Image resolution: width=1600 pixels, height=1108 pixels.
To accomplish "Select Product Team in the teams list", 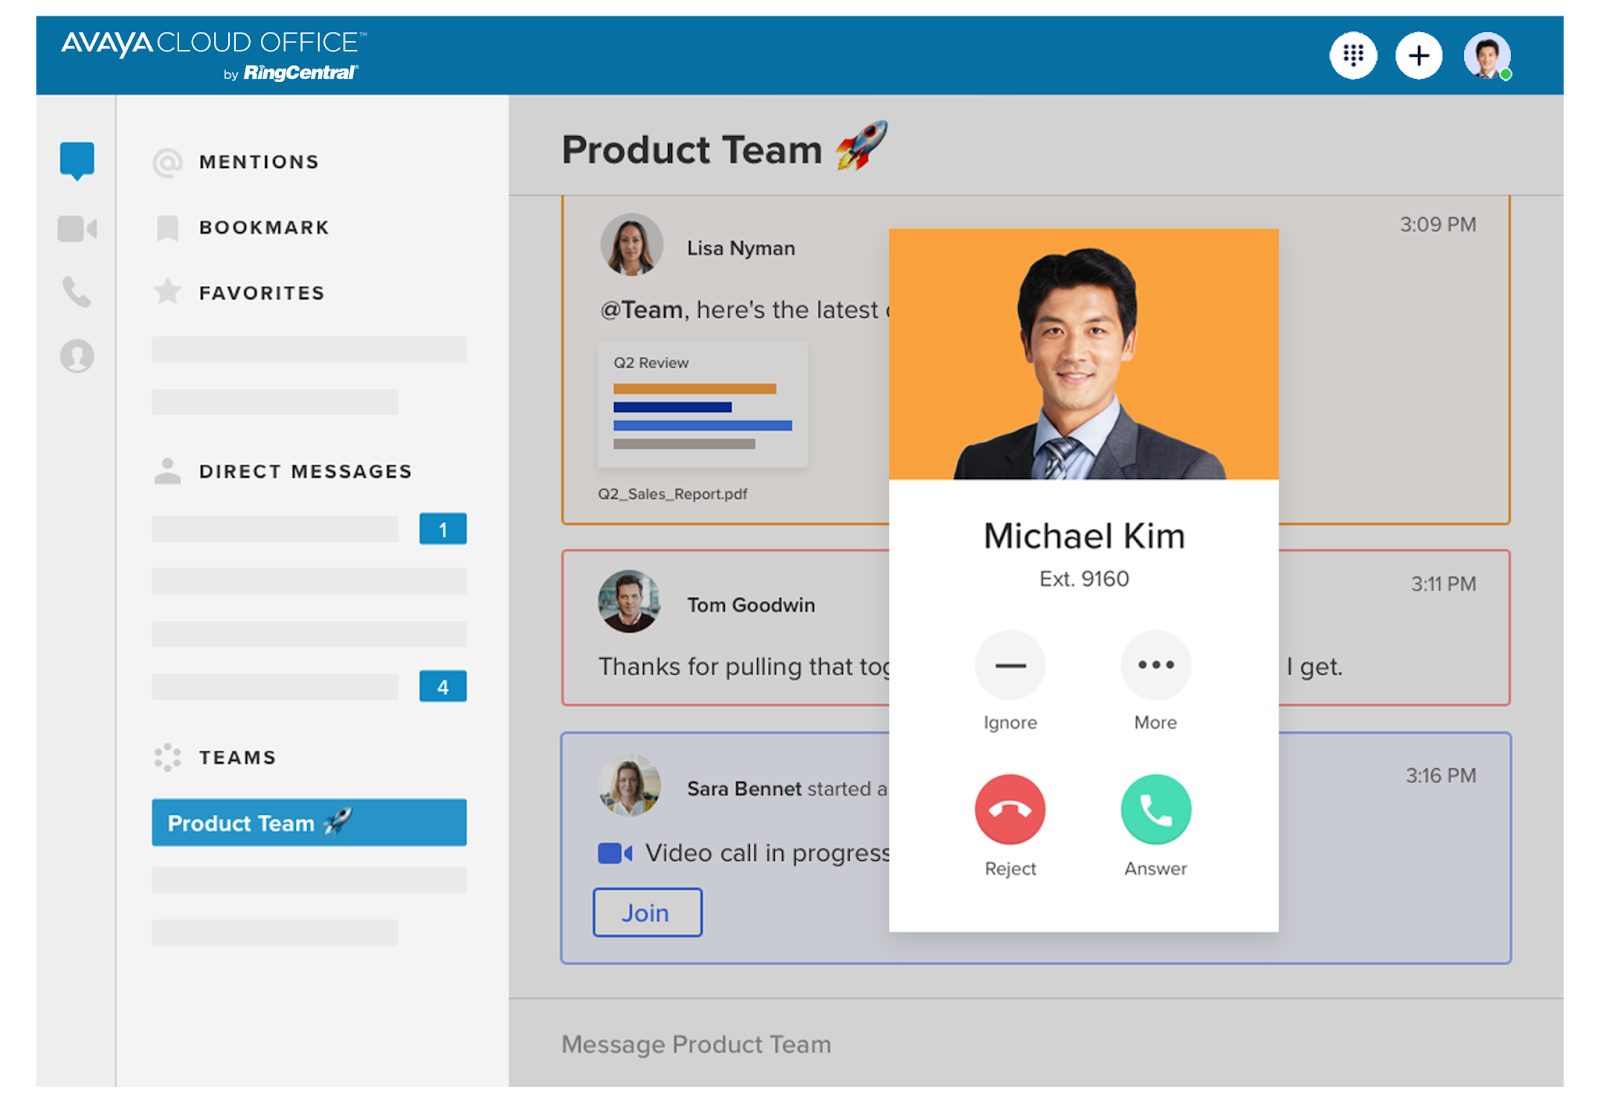I will coord(309,822).
